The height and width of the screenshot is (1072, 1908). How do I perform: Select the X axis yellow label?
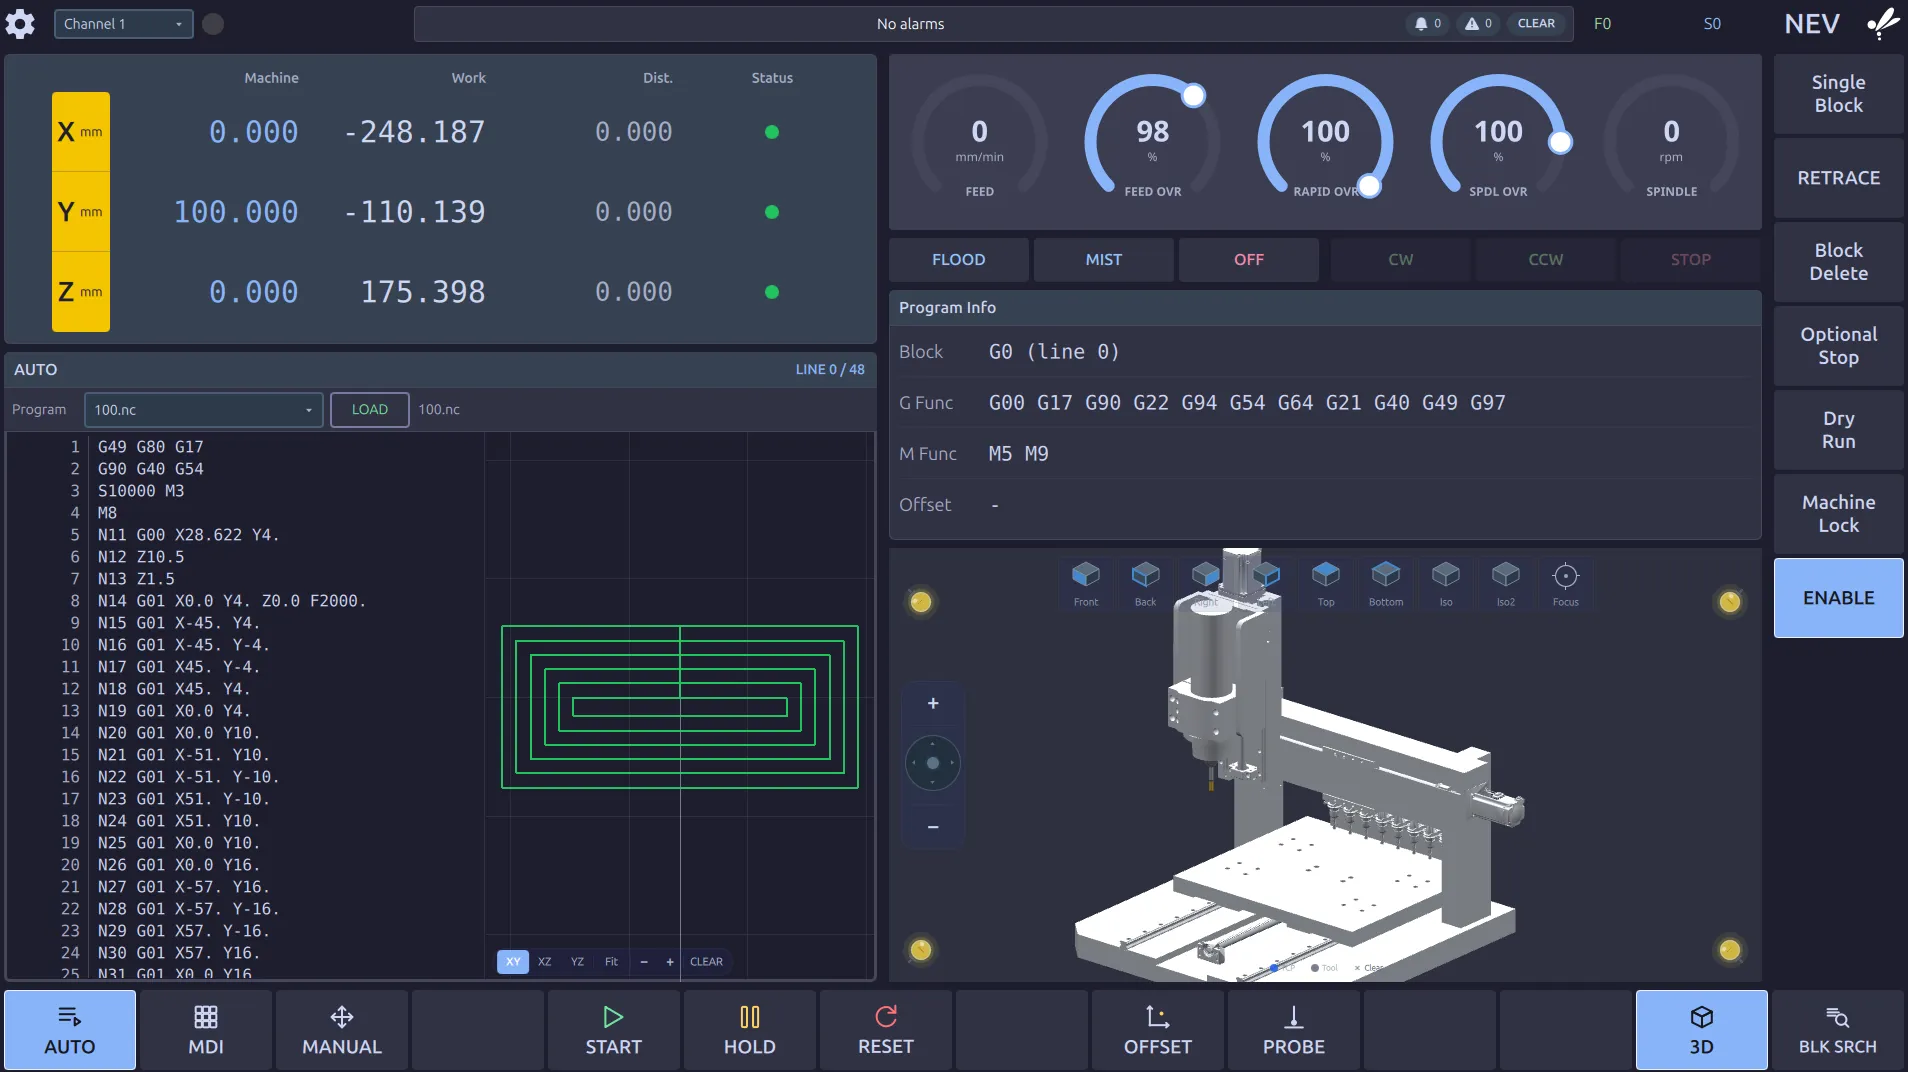point(81,132)
